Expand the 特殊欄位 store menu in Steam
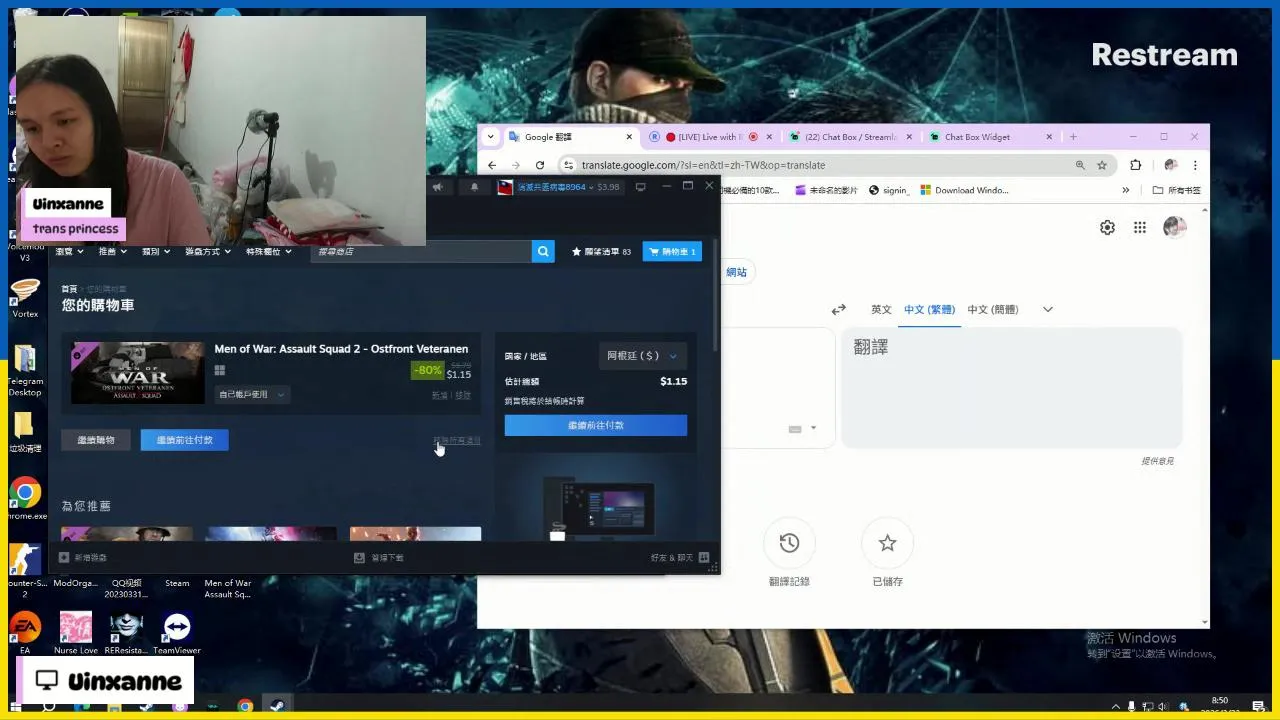The height and width of the screenshot is (720, 1280). click(x=268, y=252)
